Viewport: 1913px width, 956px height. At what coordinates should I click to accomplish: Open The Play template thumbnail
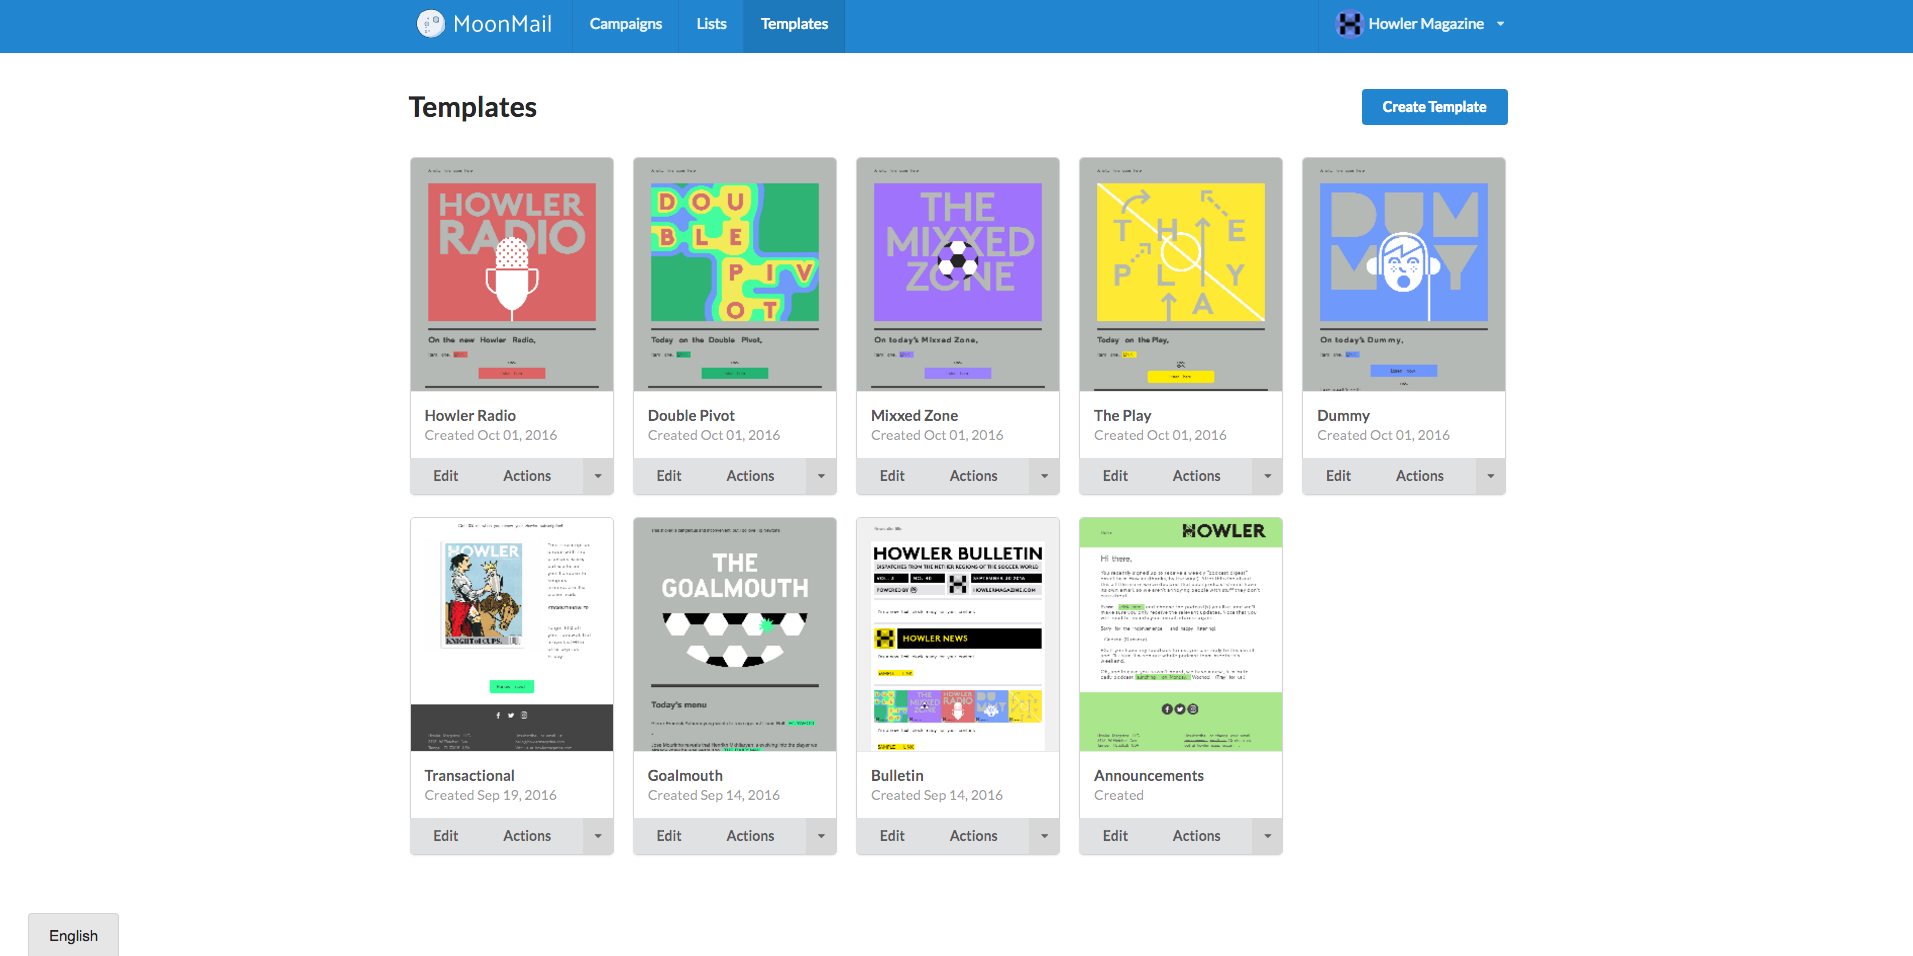(x=1181, y=274)
